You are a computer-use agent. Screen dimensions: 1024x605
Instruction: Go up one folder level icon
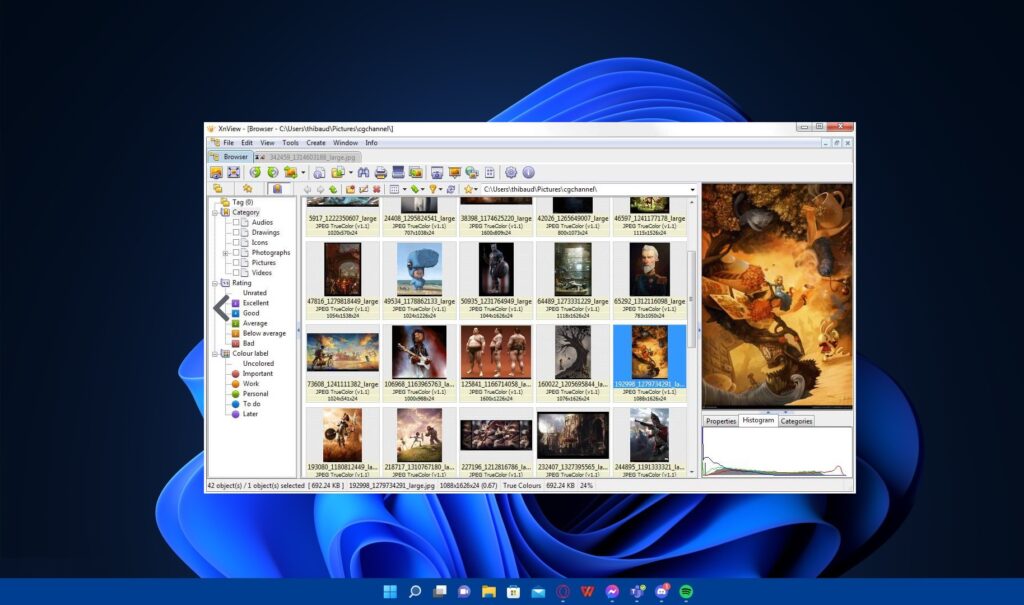click(x=333, y=189)
